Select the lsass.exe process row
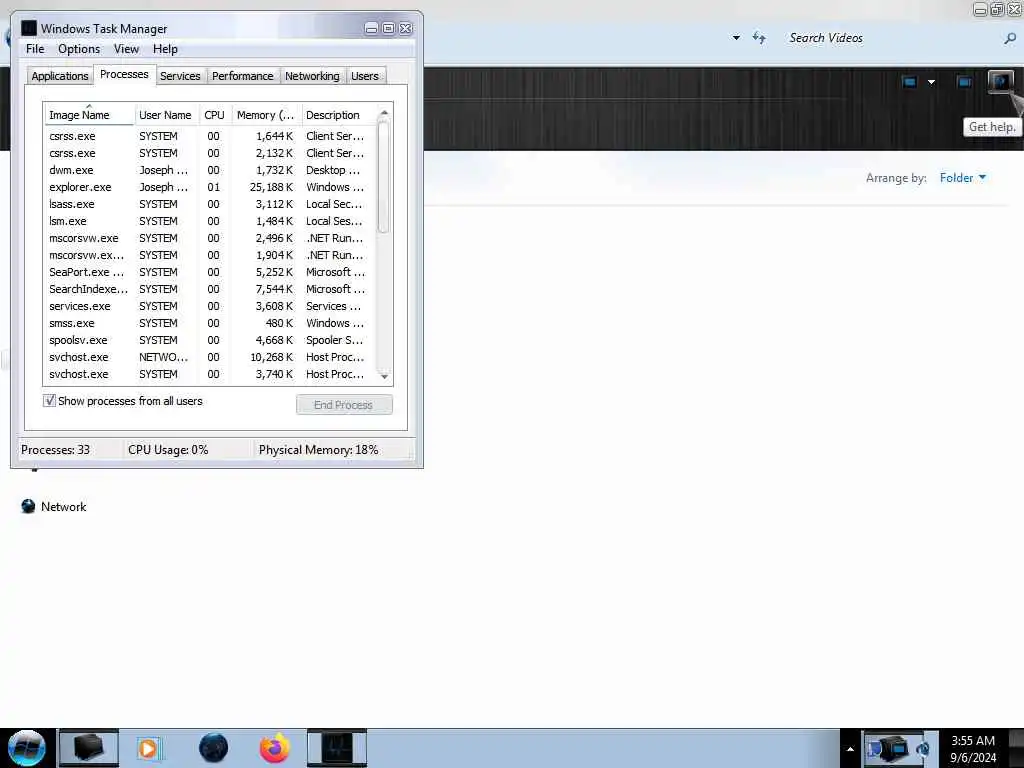This screenshot has width=1024, height=768. coord(210,204)
